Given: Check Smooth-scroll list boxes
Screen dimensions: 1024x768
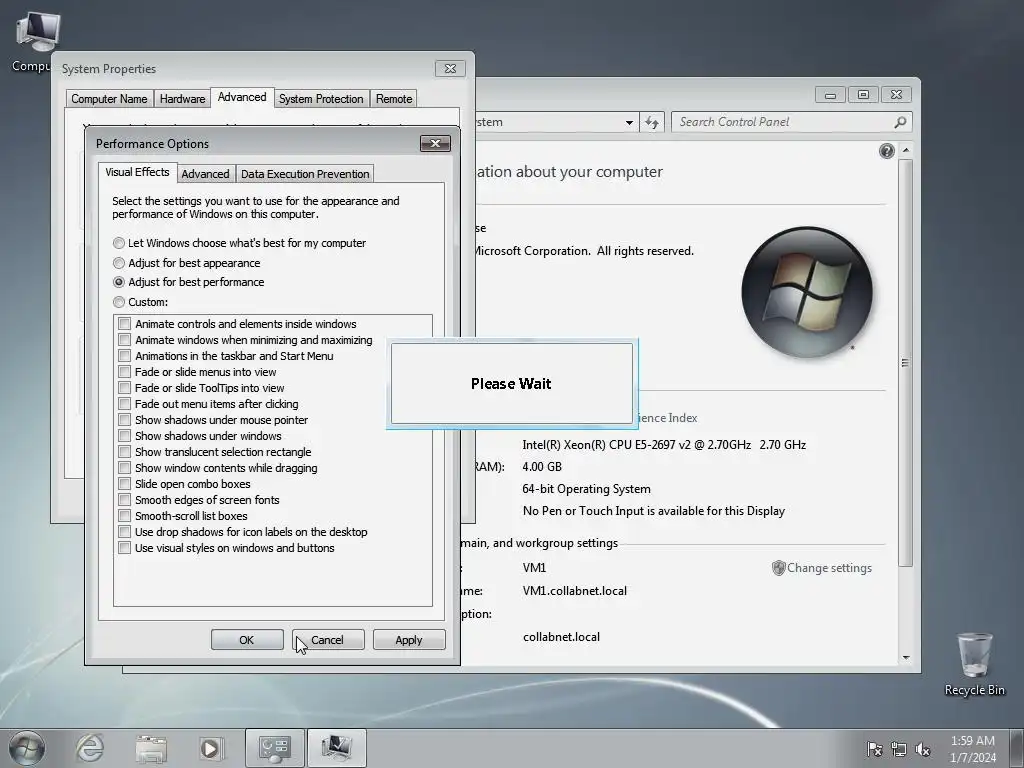Looking at the screenshot, I should pyautogui.click(x=125, y=516).
